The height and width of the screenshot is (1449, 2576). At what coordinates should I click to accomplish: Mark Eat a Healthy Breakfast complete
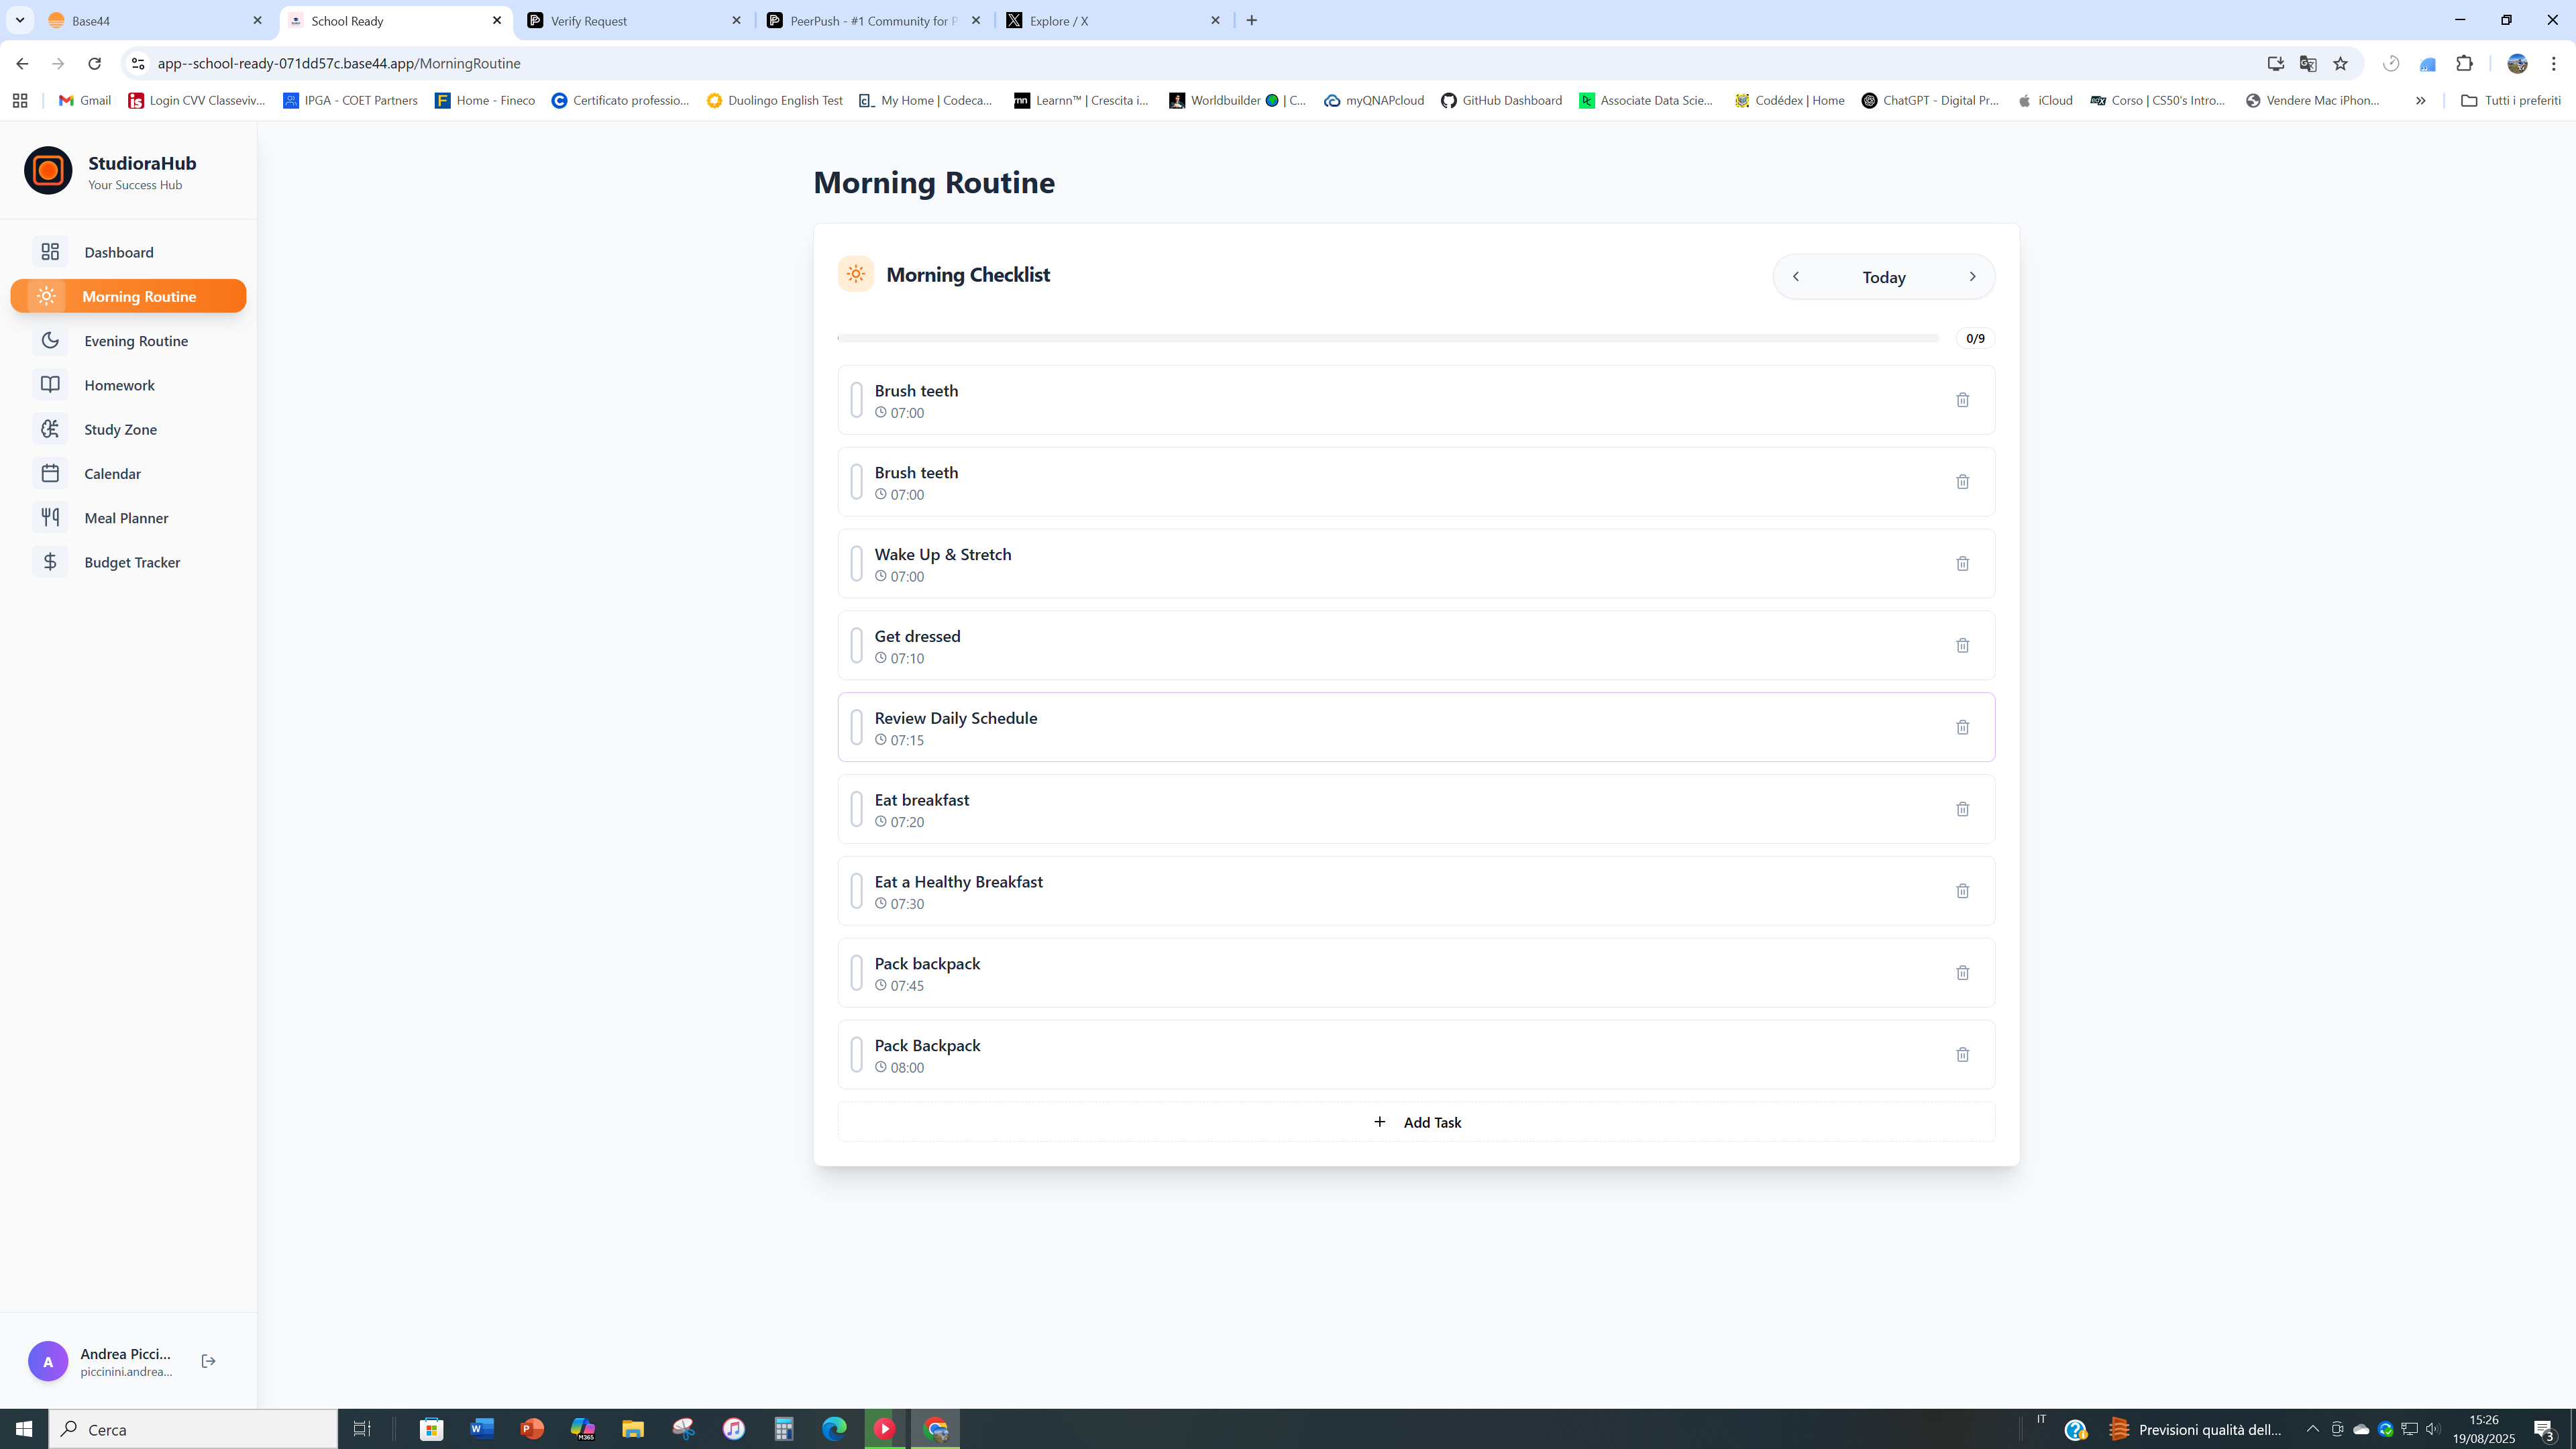click(x=856, y=891)
